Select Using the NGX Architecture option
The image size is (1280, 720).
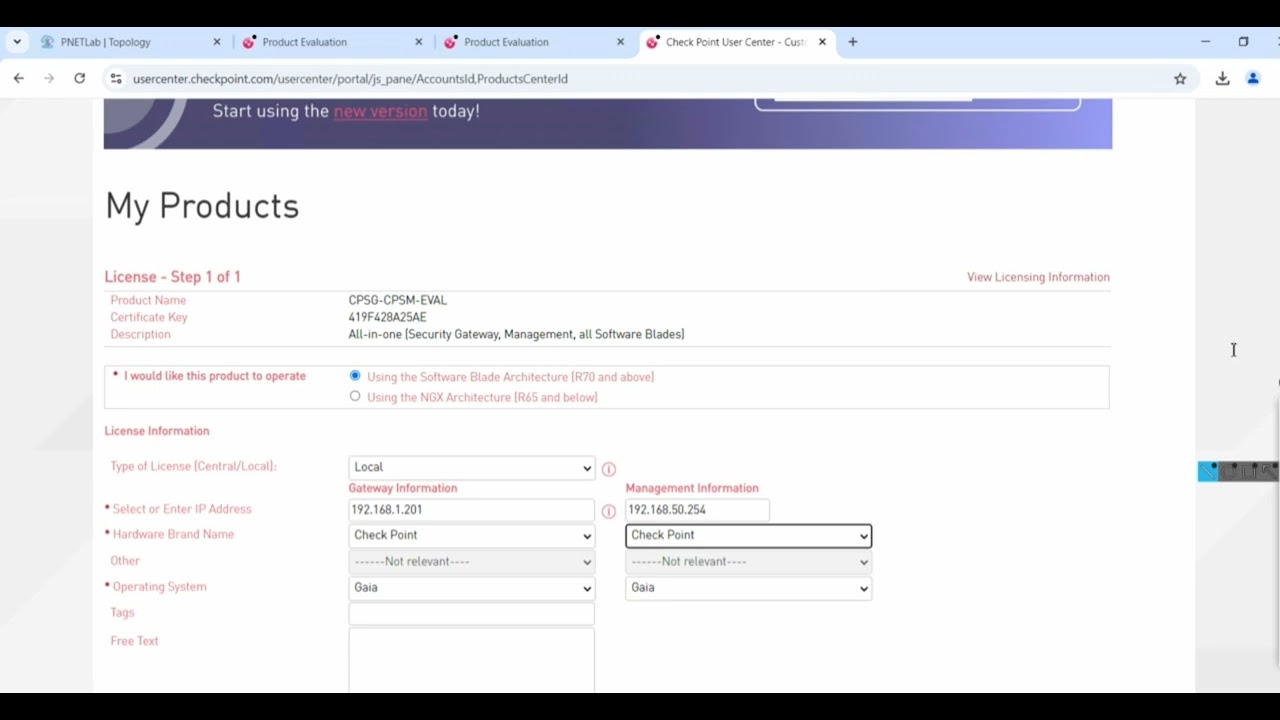(x=355, y=396)
